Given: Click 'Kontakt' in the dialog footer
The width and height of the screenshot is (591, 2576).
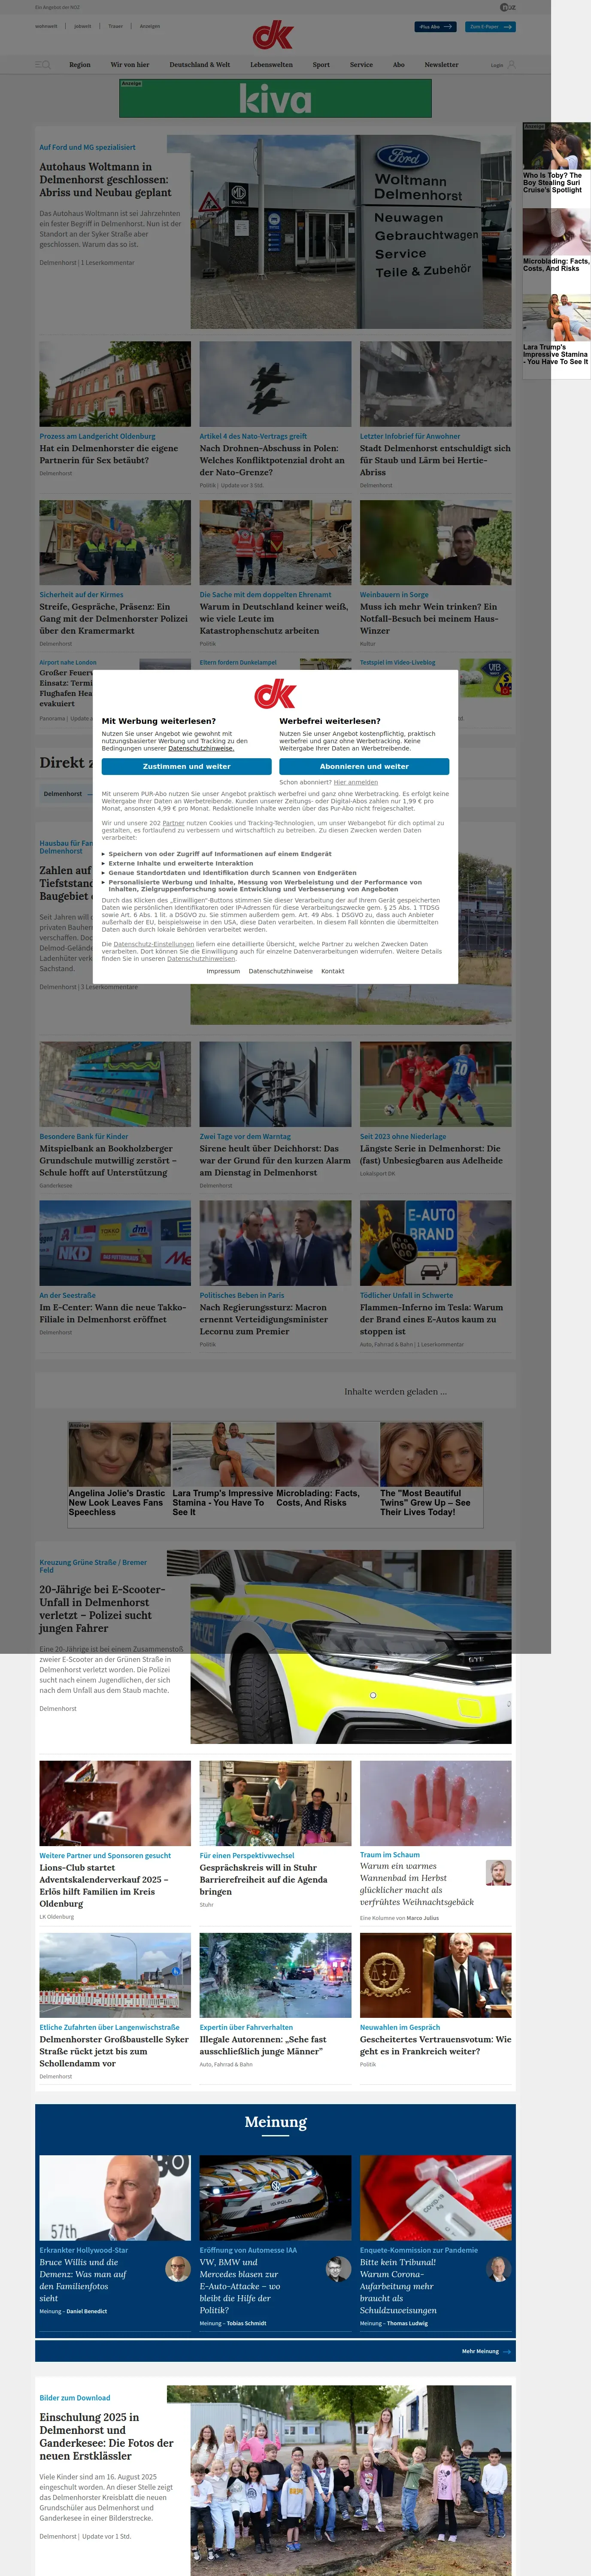Looking at the screenshot, I should [x=332, y=971].
